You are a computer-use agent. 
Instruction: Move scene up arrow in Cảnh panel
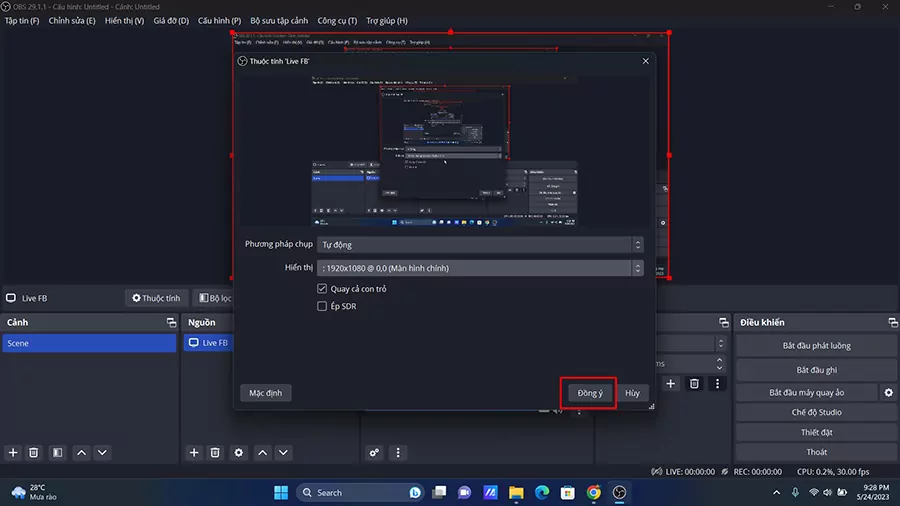pyautogui.click(x=82, y=453)
